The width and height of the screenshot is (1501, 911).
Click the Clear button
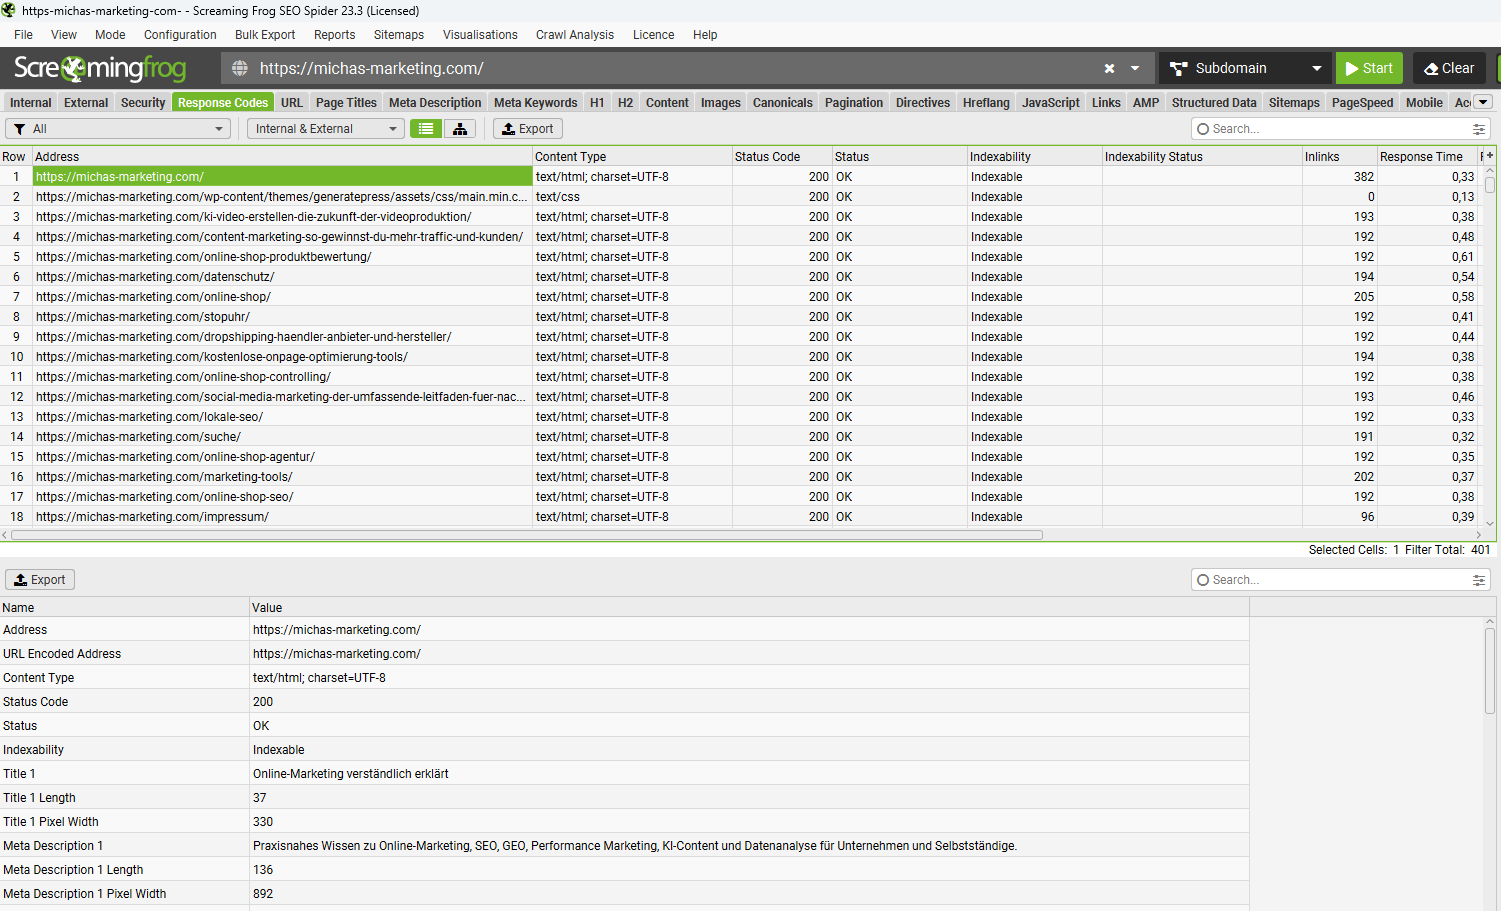click(1449, 68)
